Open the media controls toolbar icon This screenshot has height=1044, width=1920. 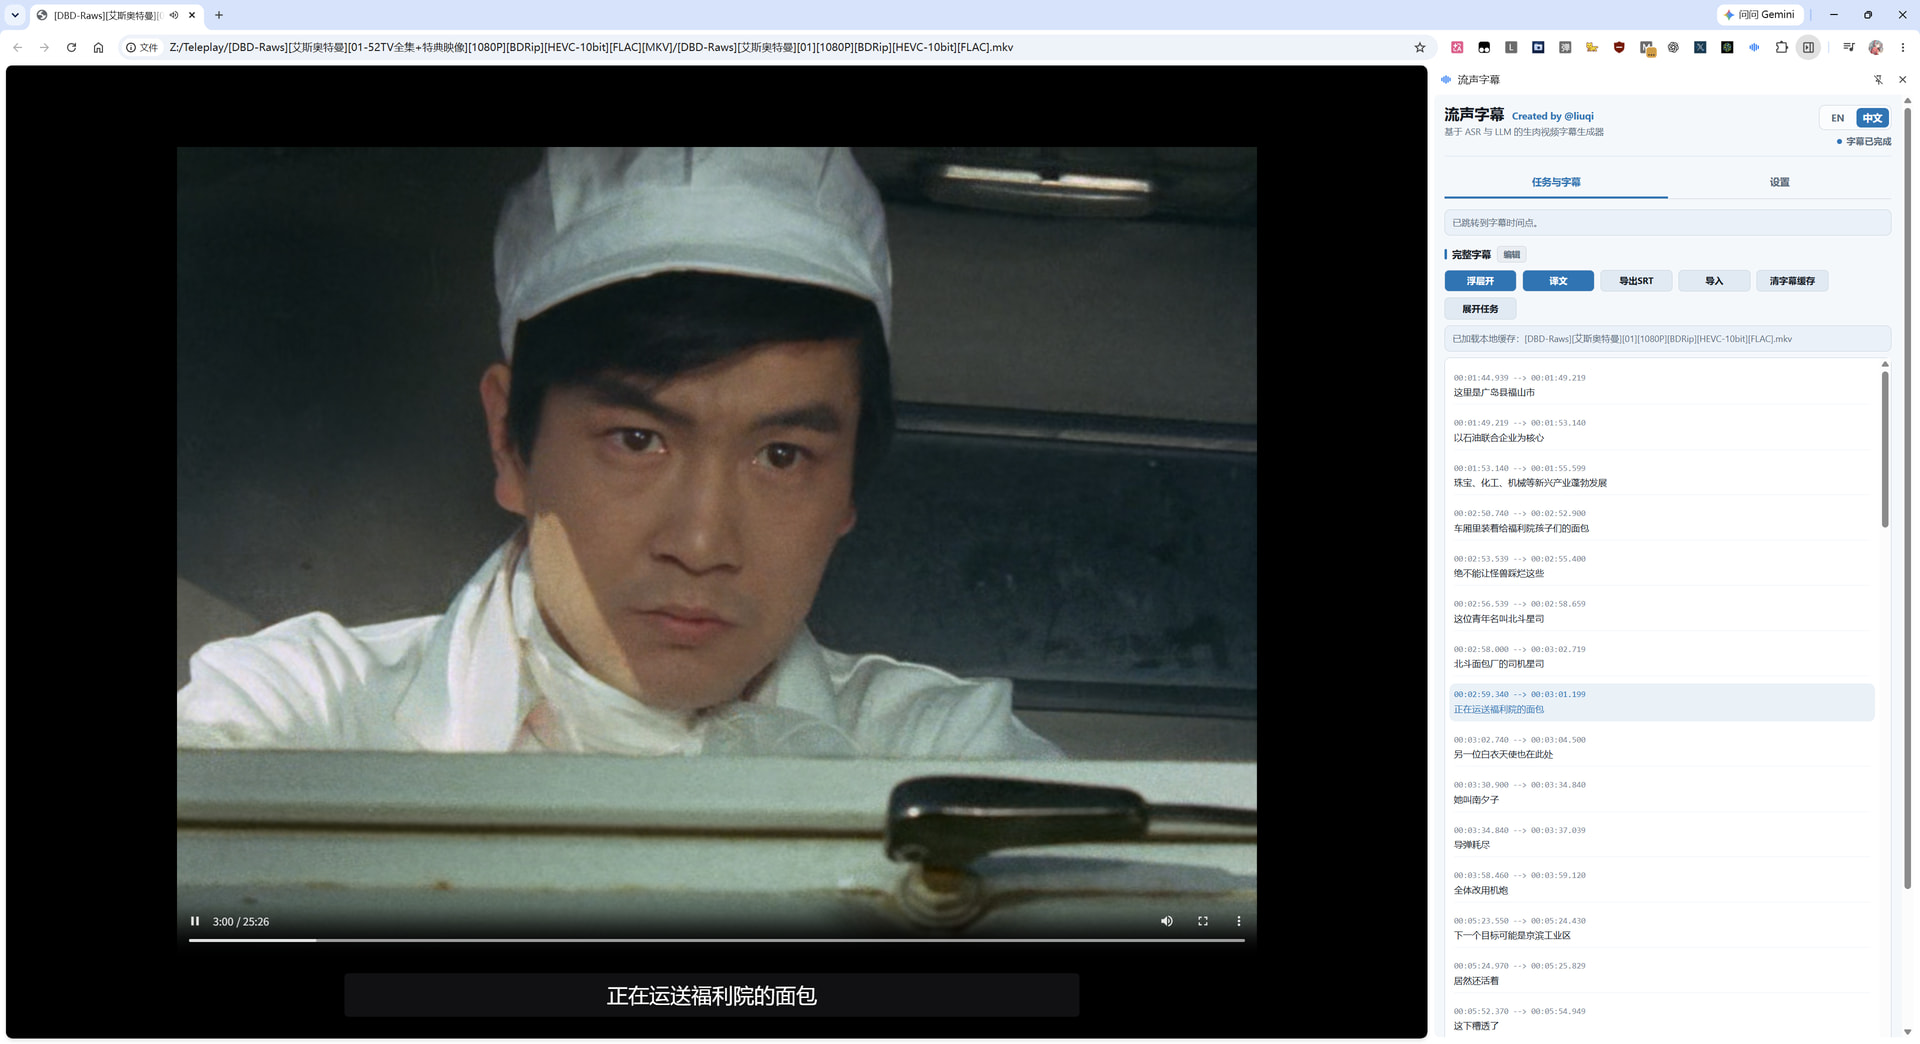tap(1848, 47)
